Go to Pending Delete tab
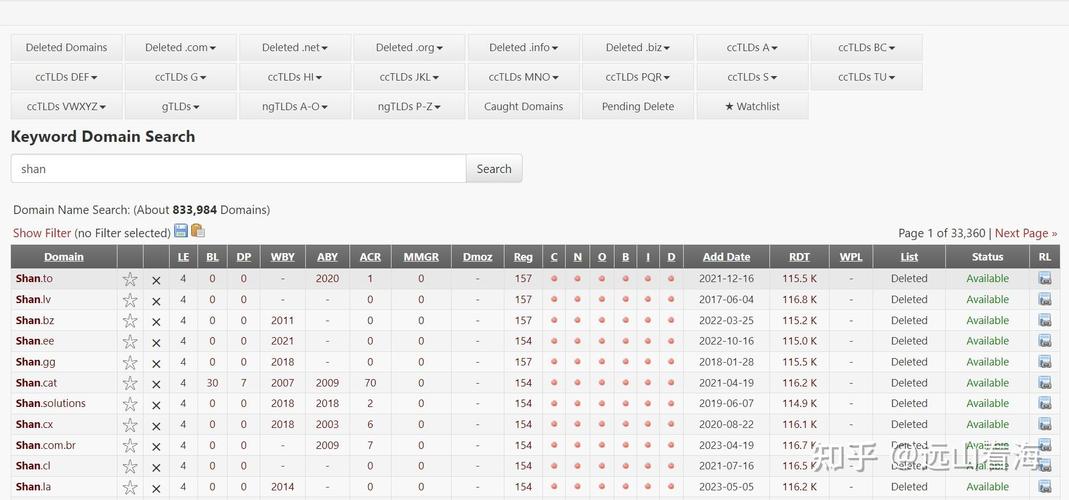 [638, 106]
